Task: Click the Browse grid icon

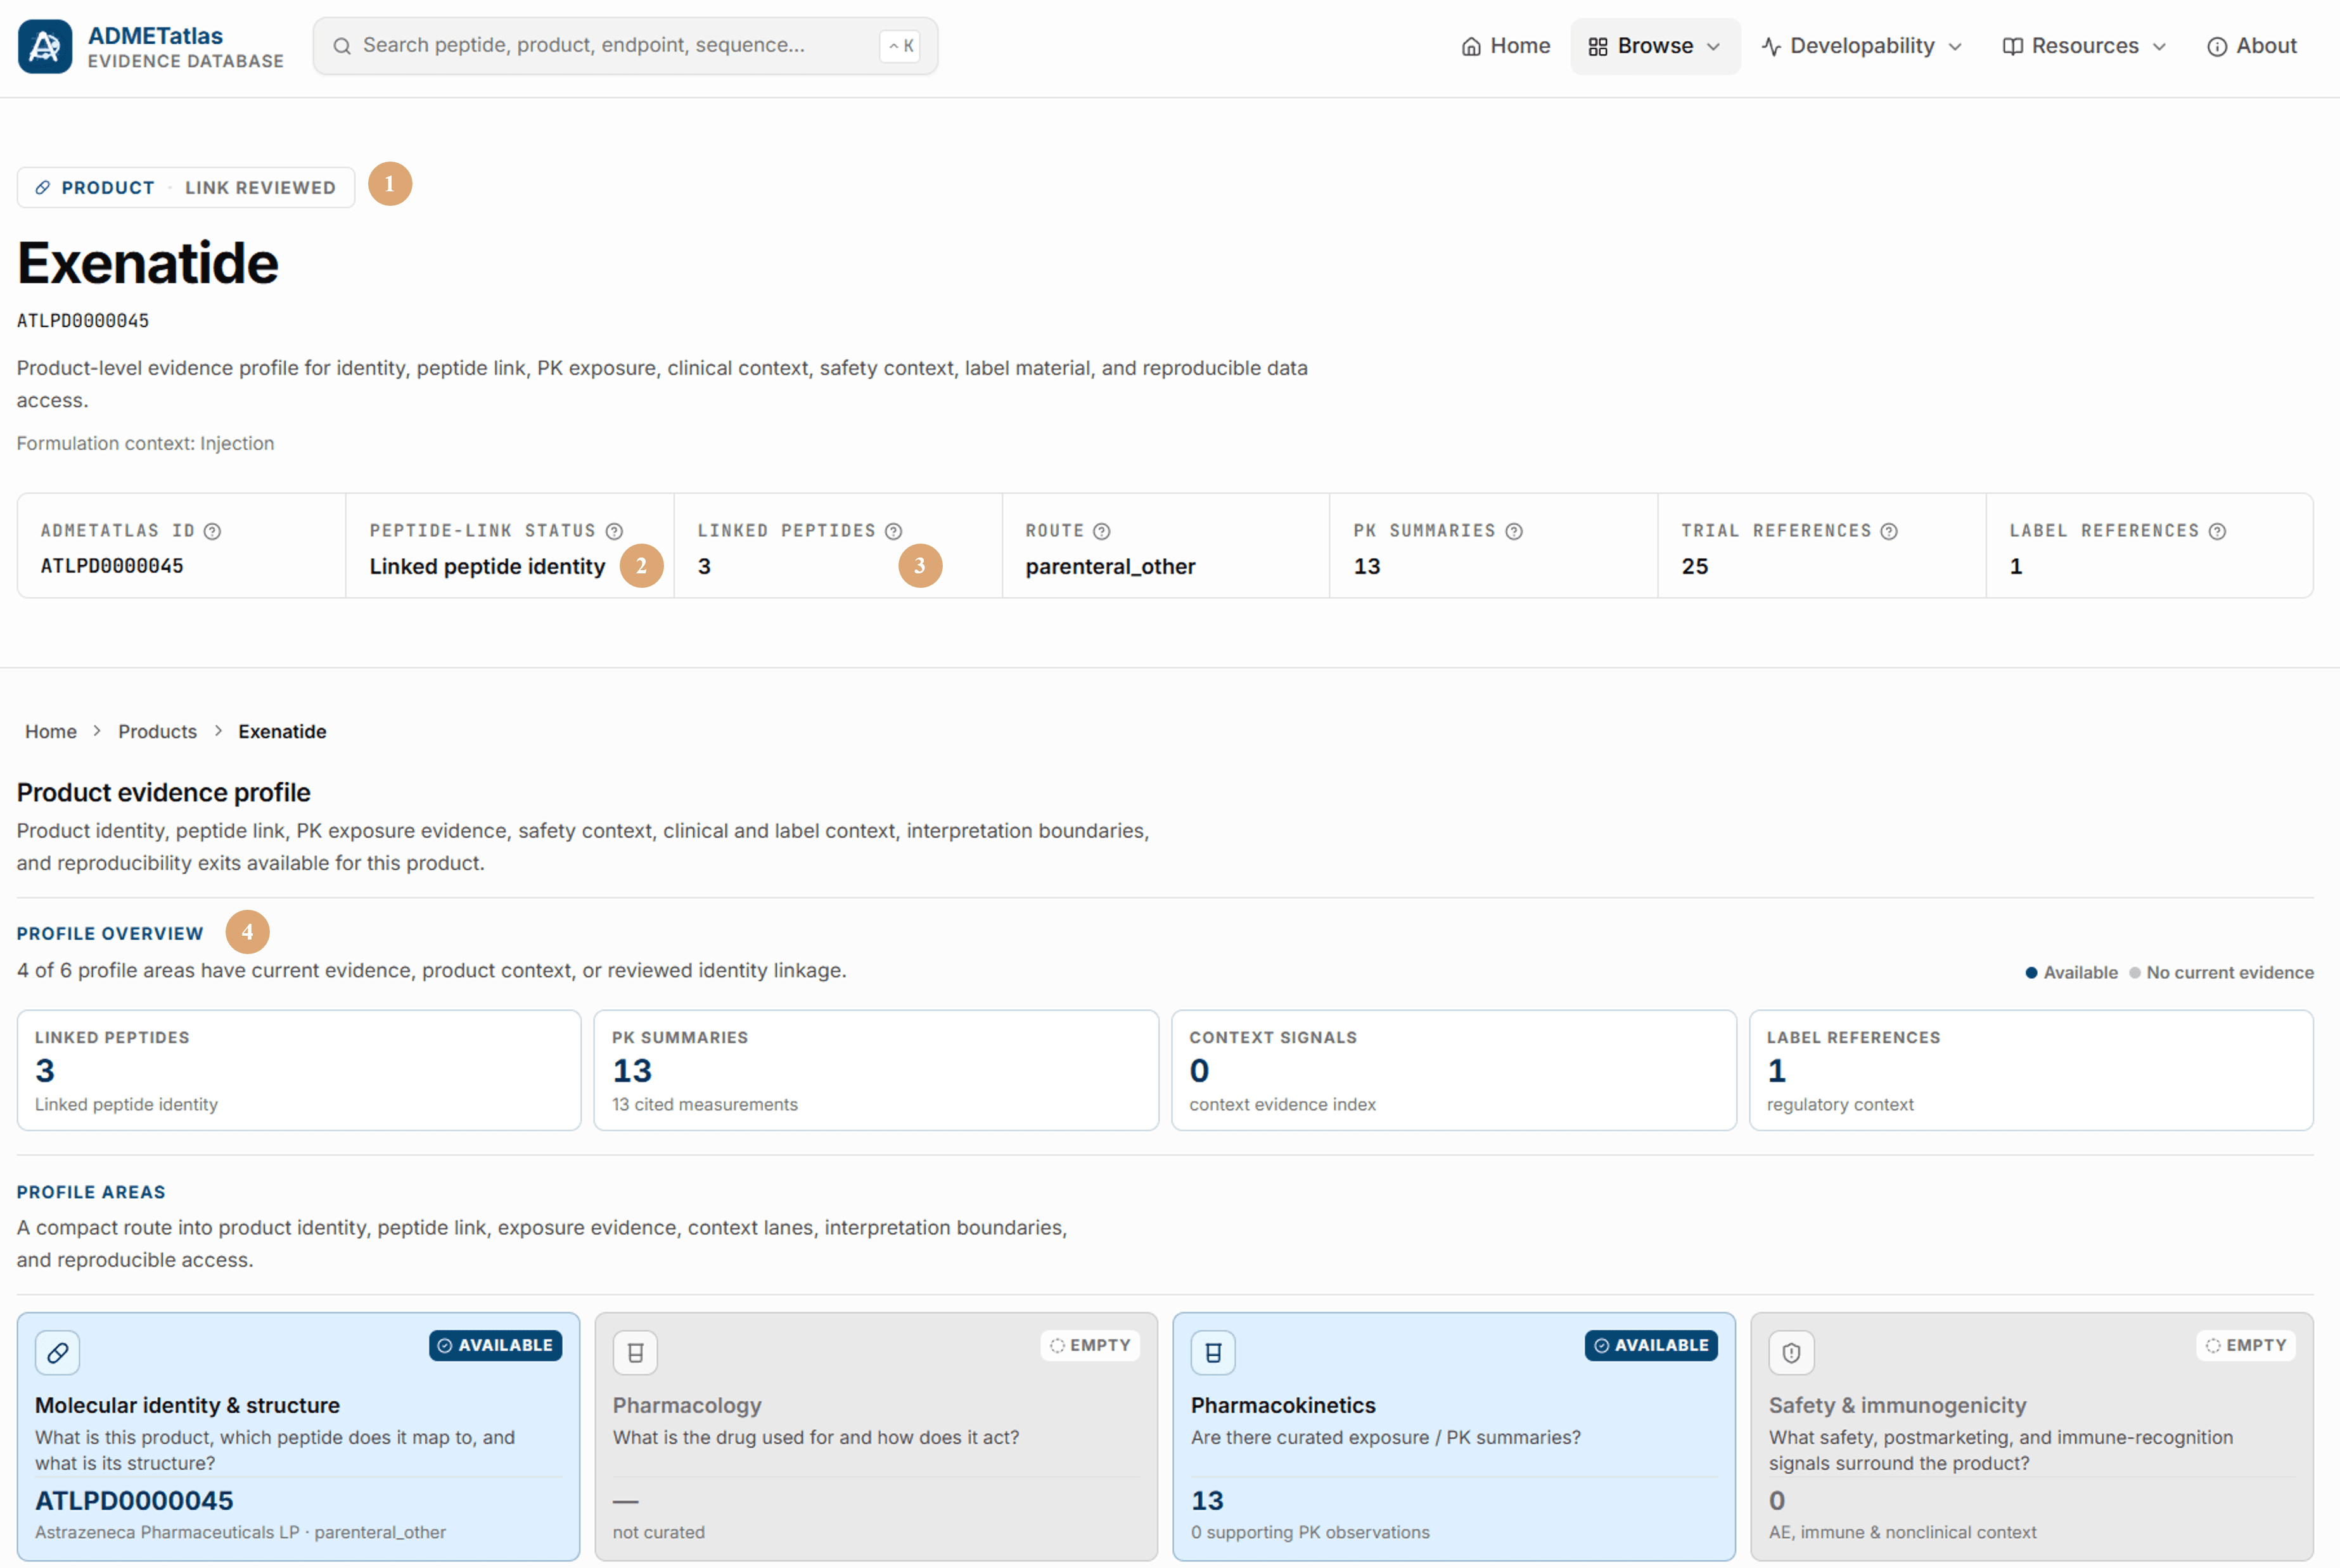Action: tap(1598, 46)
